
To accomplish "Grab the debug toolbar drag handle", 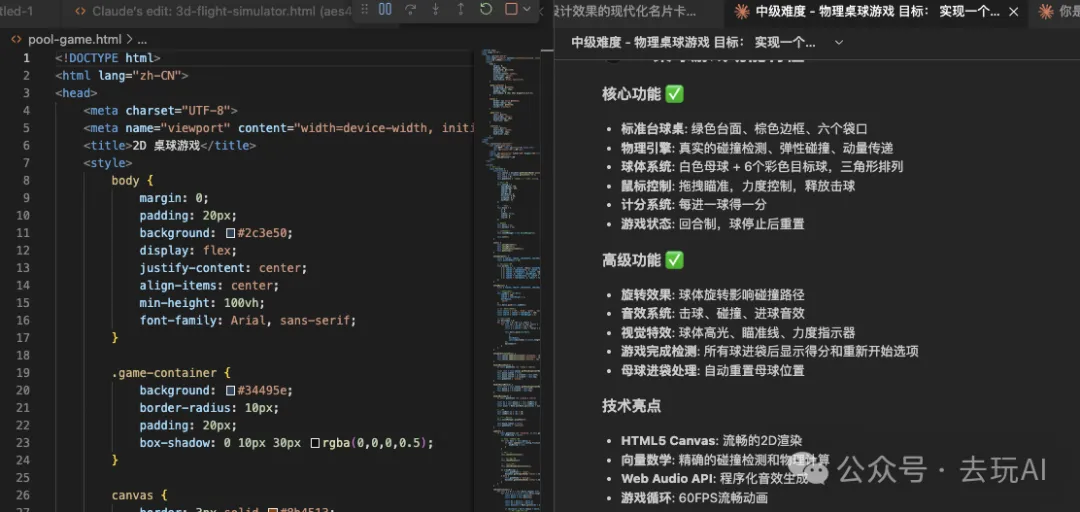I will [365, 10].
